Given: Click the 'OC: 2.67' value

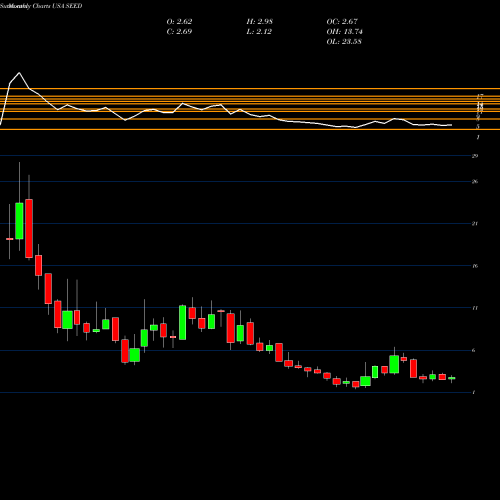Looking at the screenshot, I should pos(342,21).
